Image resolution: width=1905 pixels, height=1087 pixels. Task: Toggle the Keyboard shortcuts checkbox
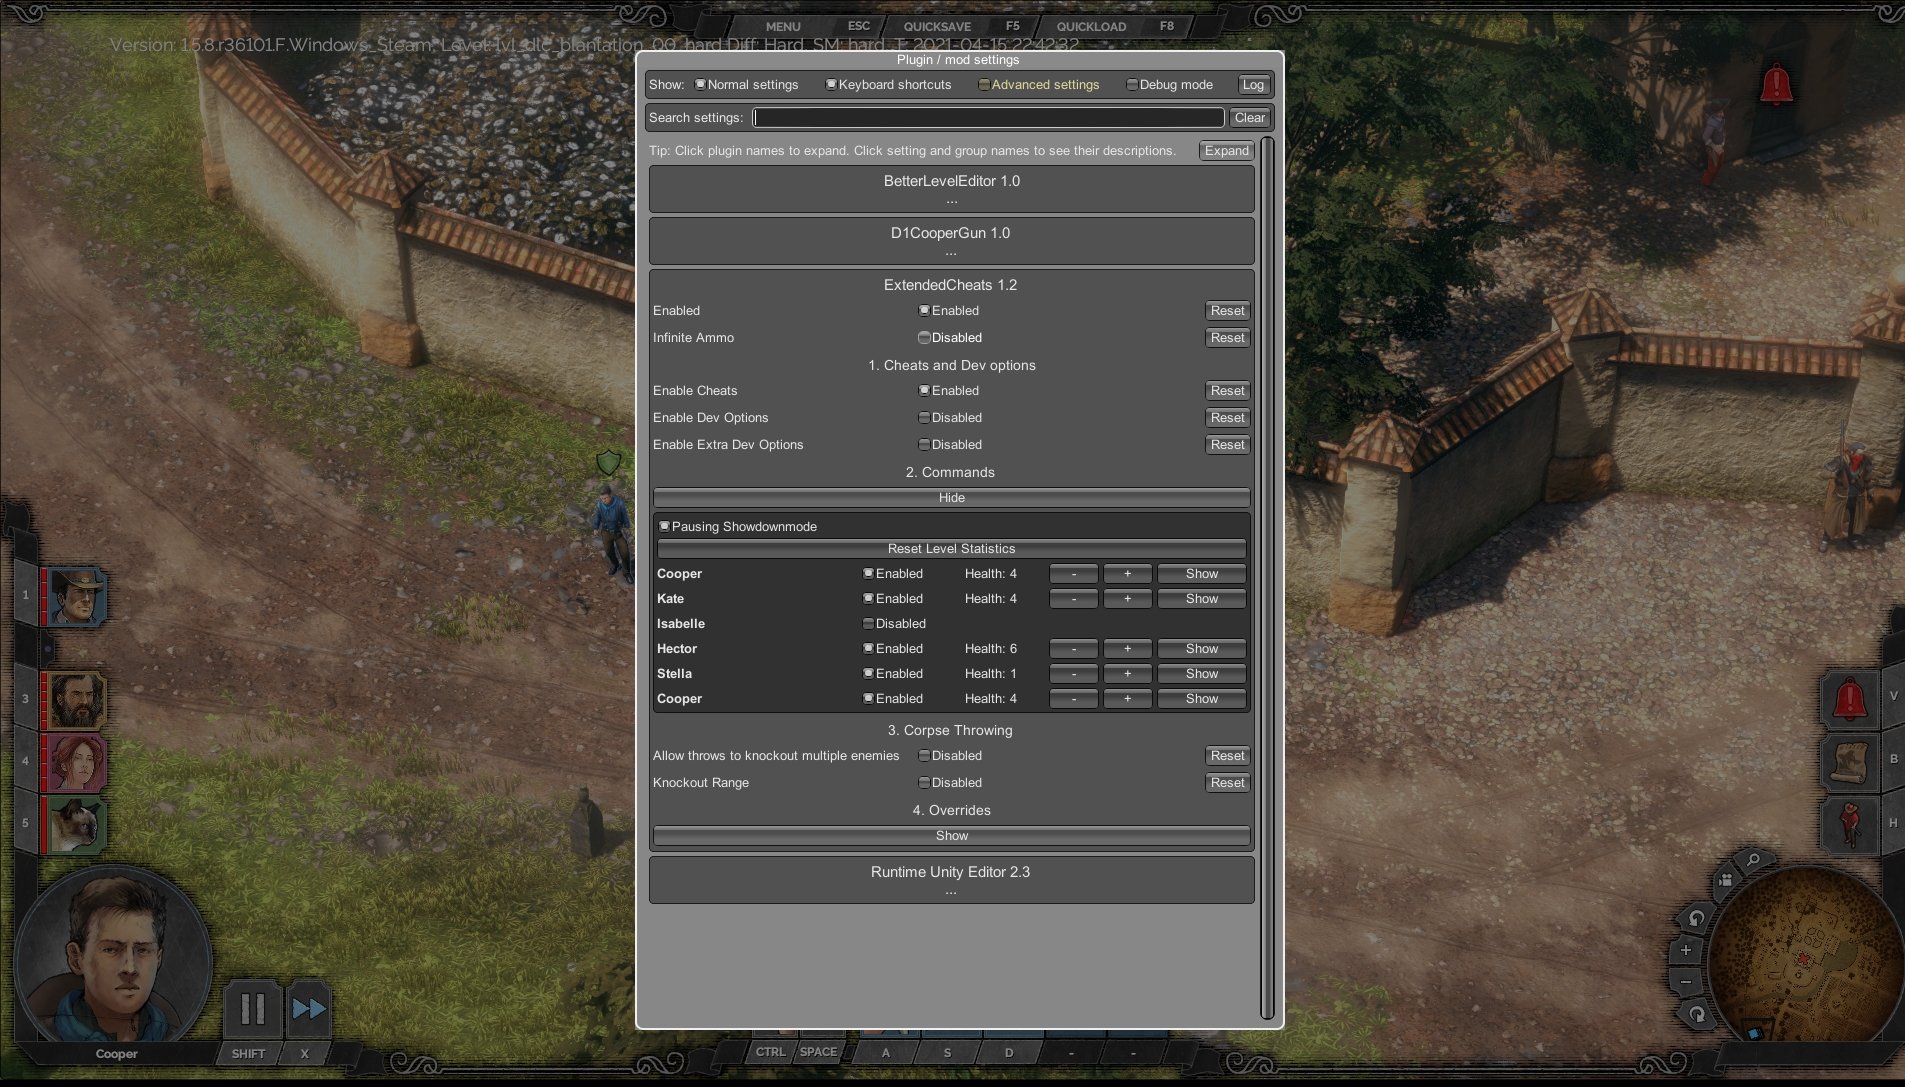(831, 85)
